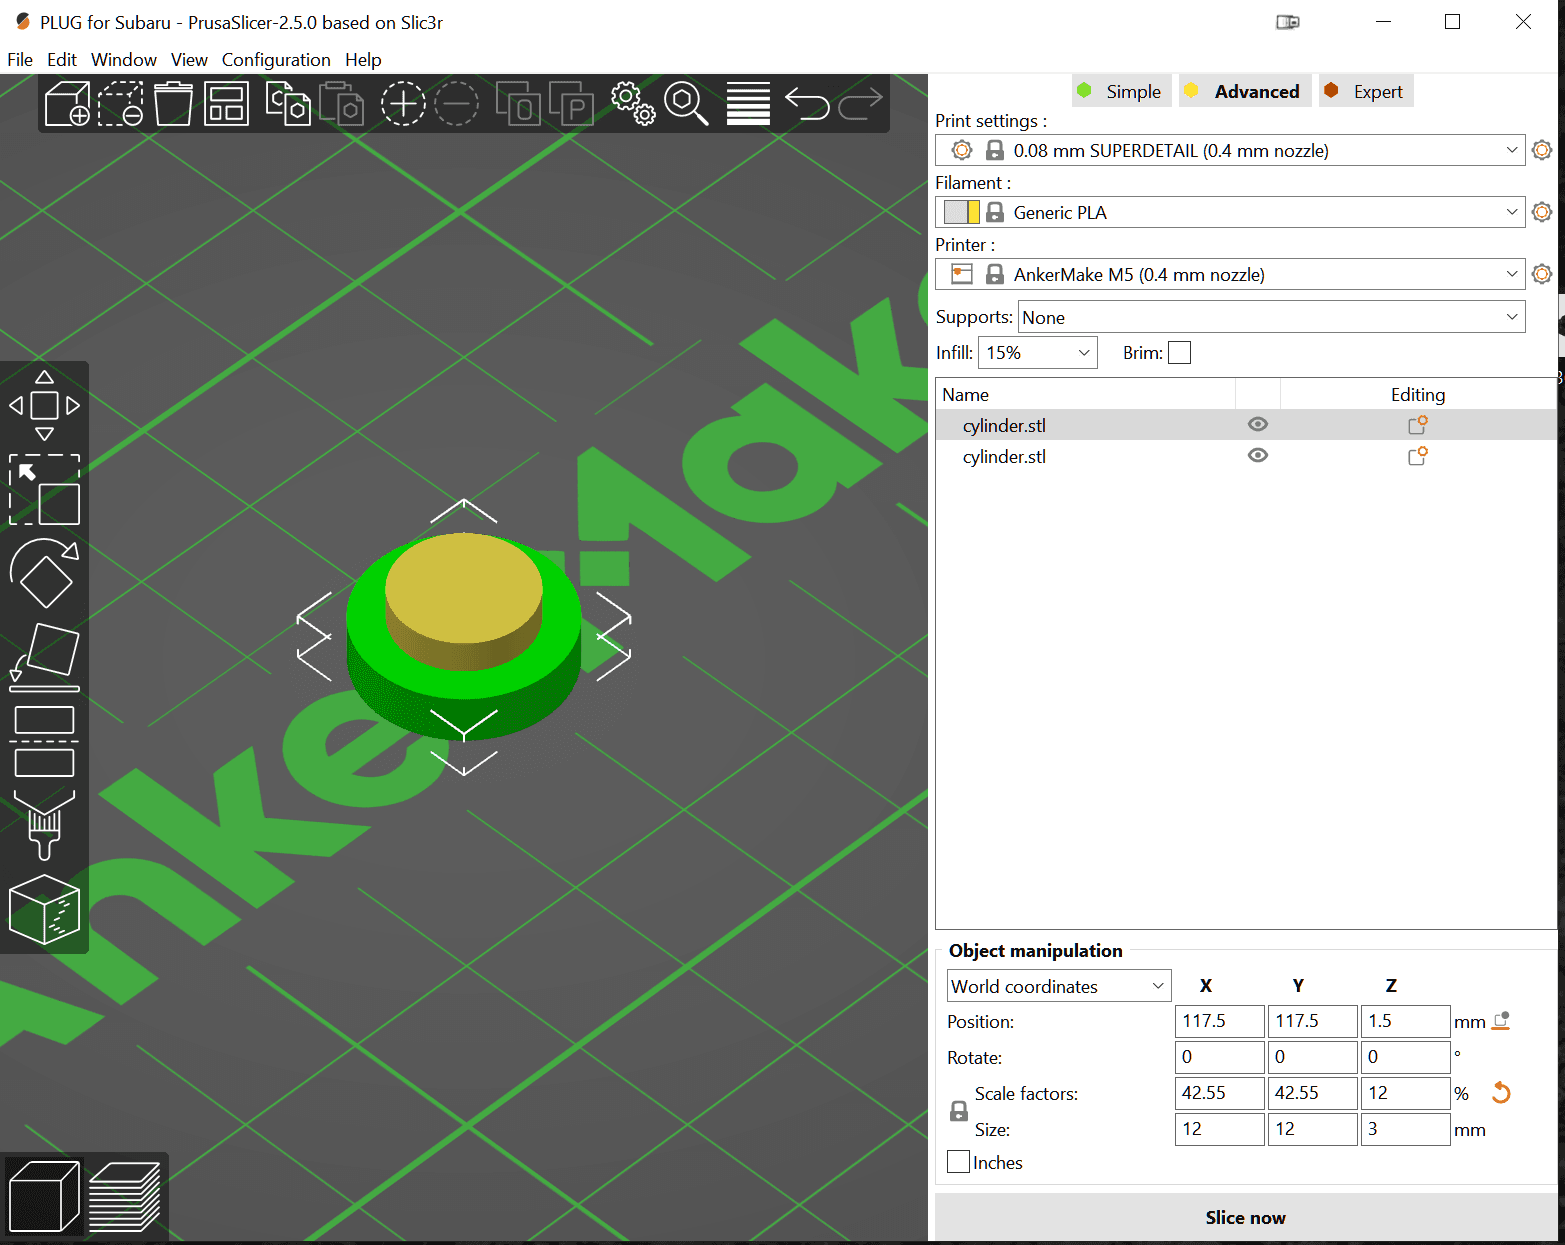The height and width of the screenshot is (1245, 1565).
Task: Open the Window menu
Action: [x=124, y=60]
